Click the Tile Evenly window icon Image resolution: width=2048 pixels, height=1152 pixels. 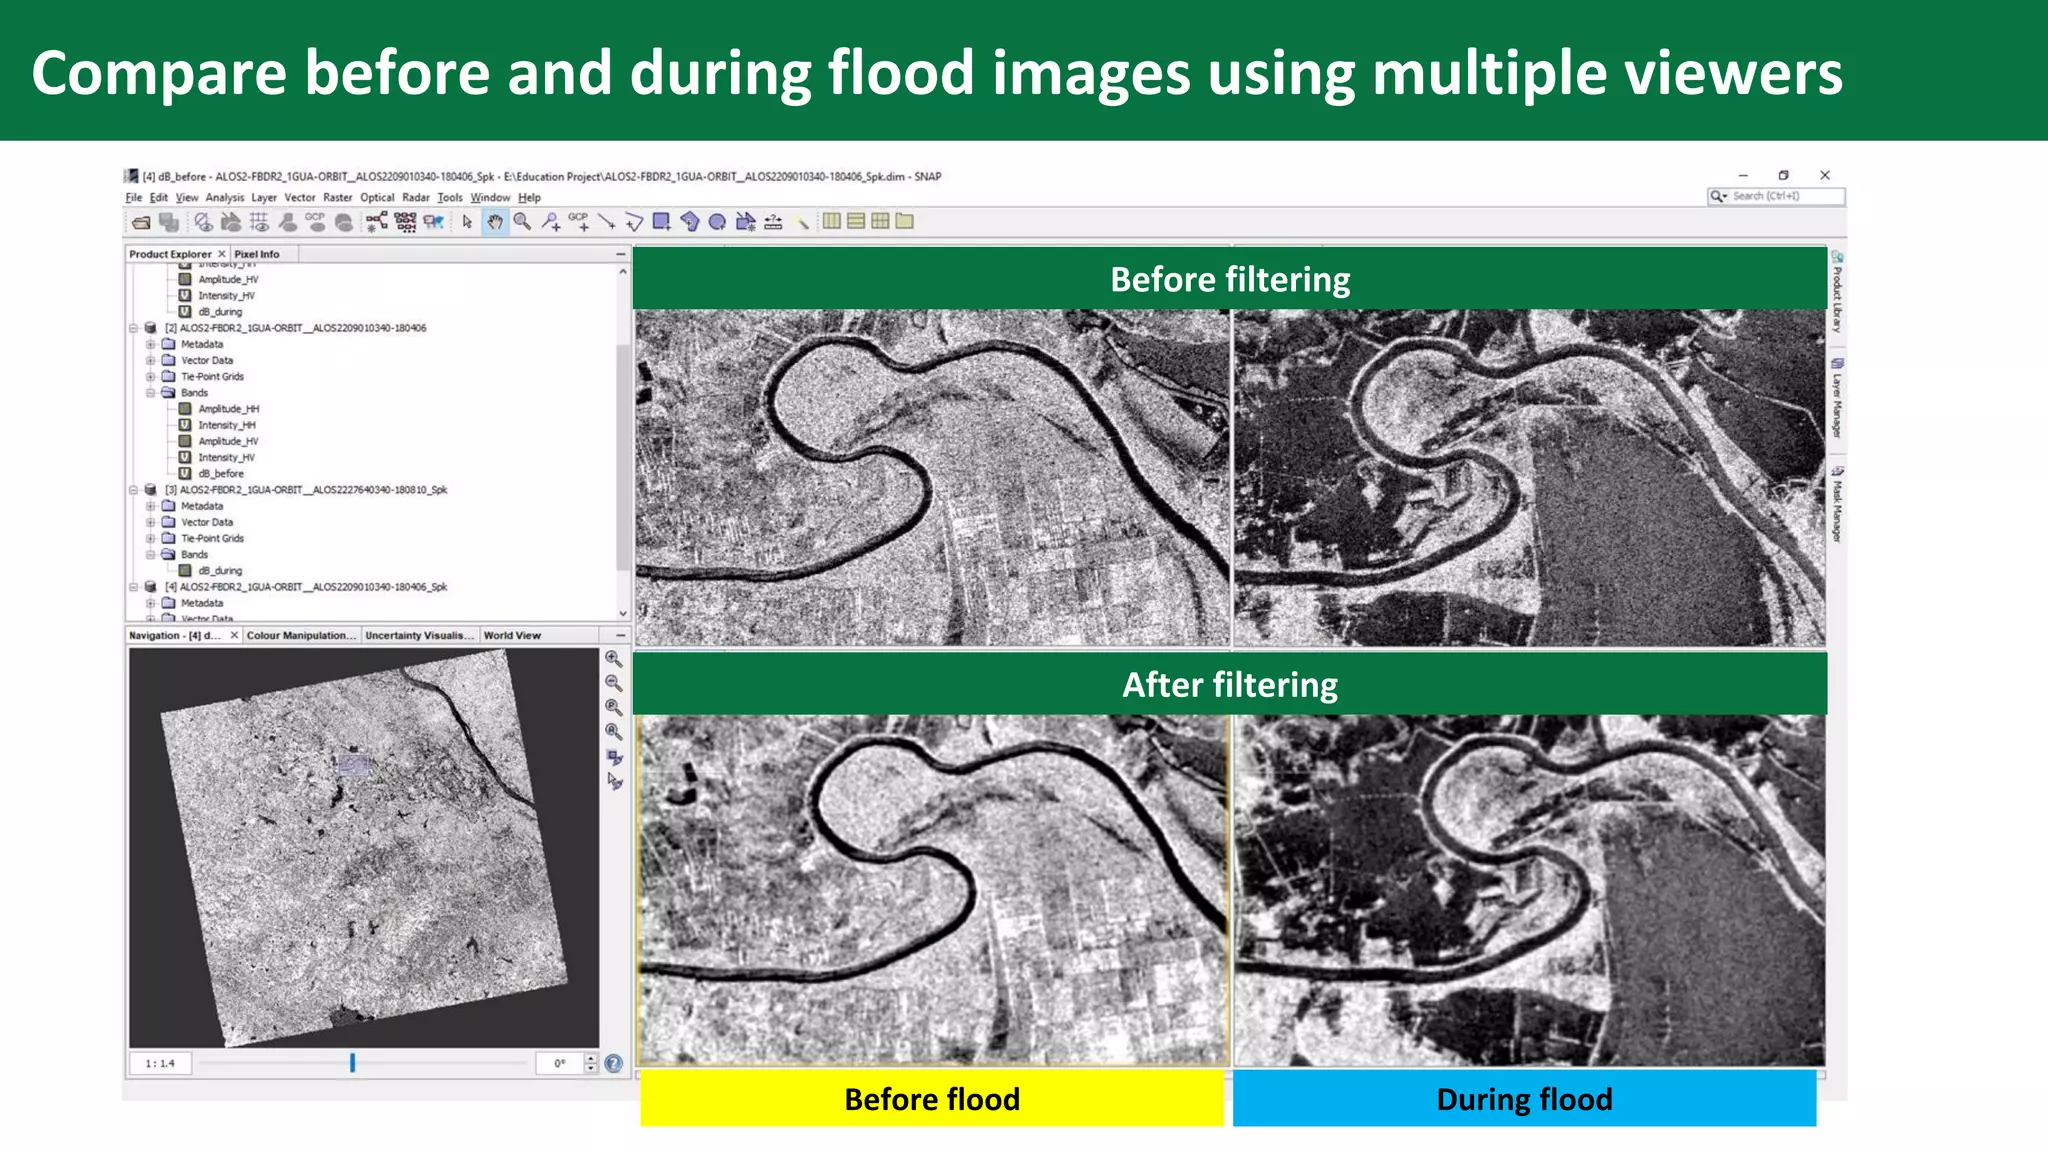[x=880, y=221]
